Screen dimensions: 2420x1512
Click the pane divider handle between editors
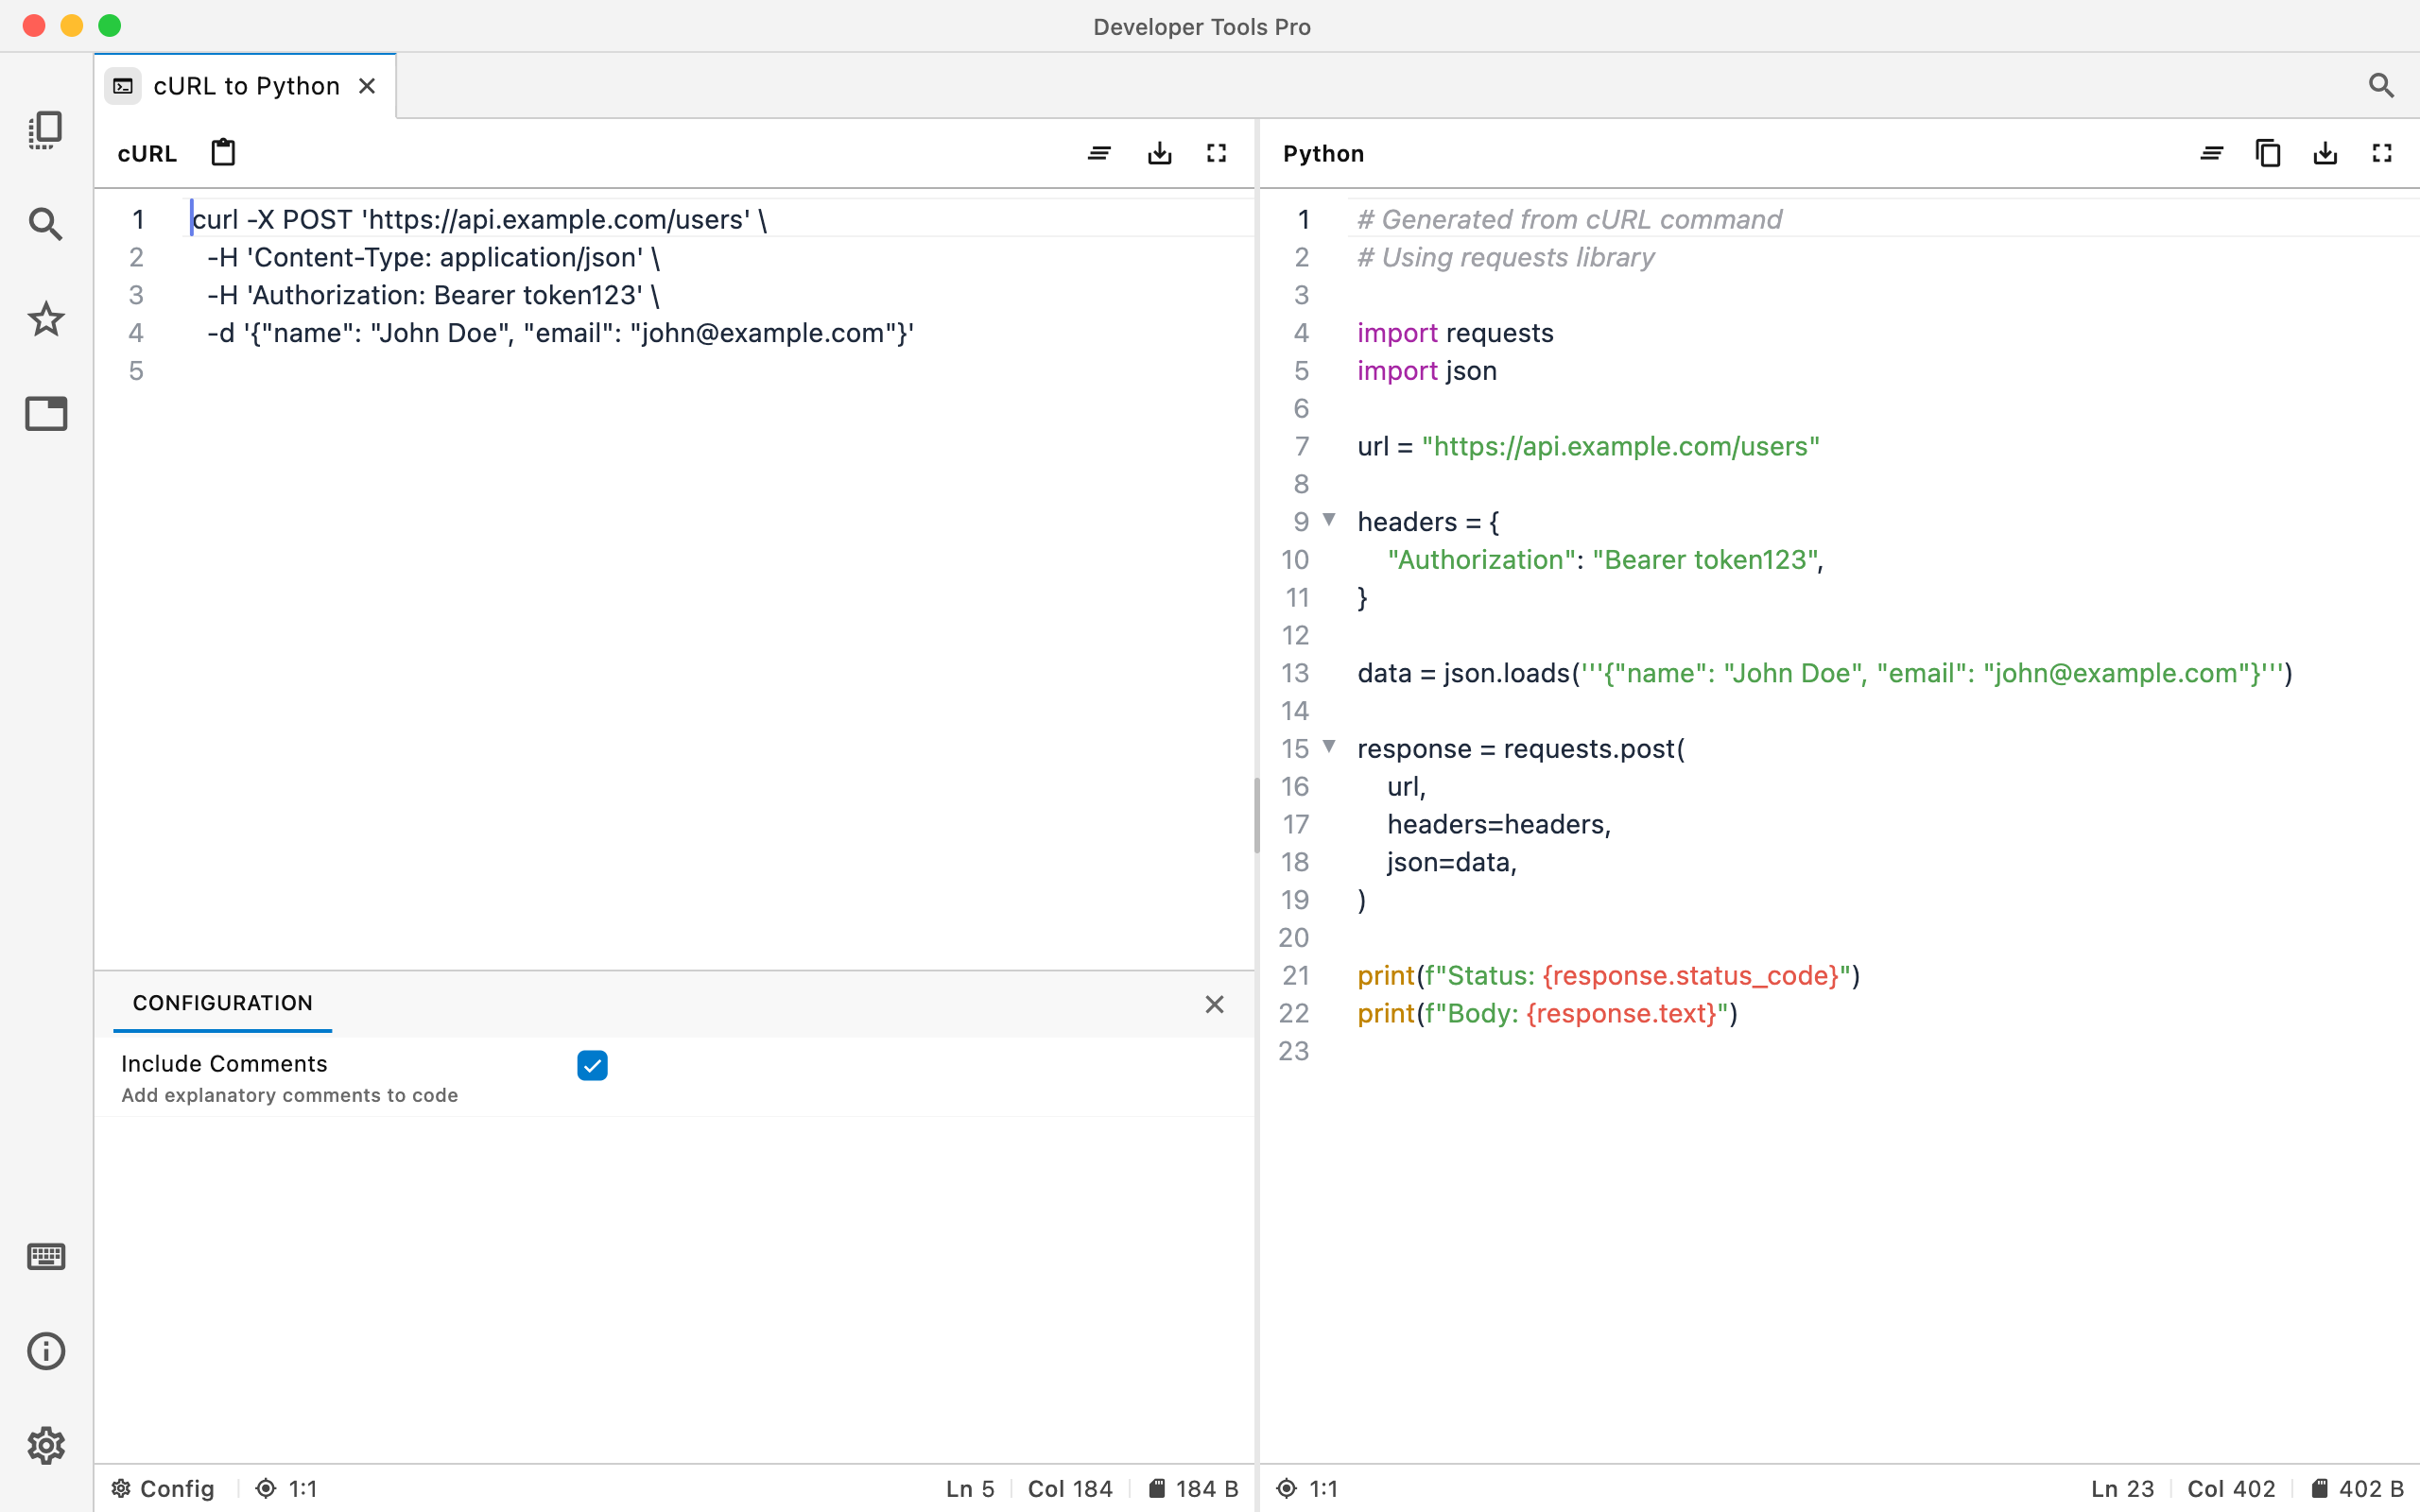tap(1257, 815)
